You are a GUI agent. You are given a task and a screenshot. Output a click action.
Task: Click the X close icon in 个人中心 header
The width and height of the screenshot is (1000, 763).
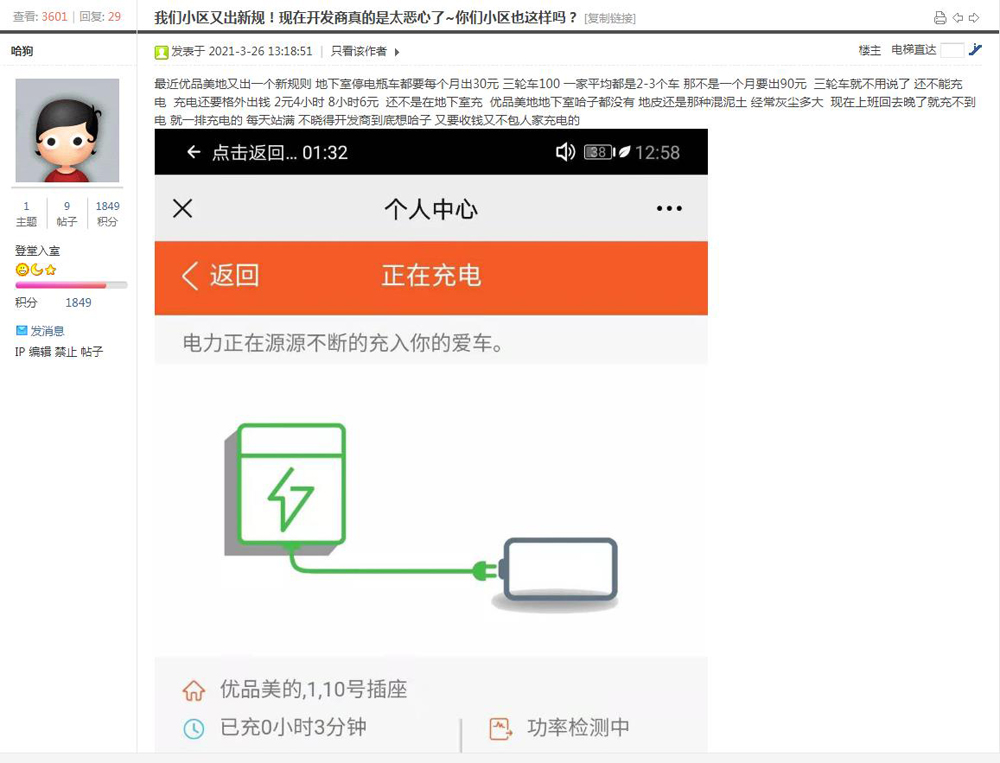pyautogui.click(x=182, y=208)
